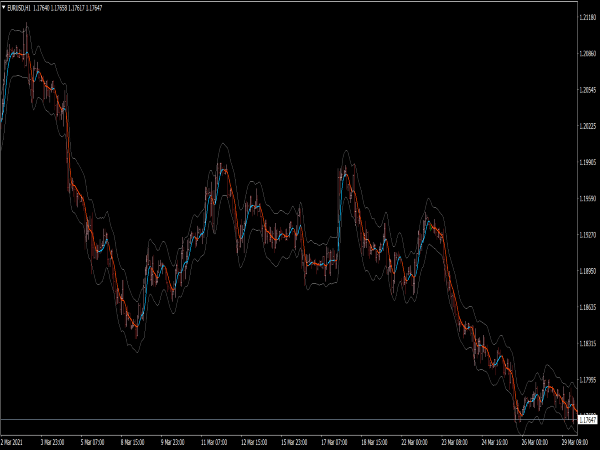Click the current price tag 1.17647
The width and height of the screenshot is (600, 450).
(587, 420)
